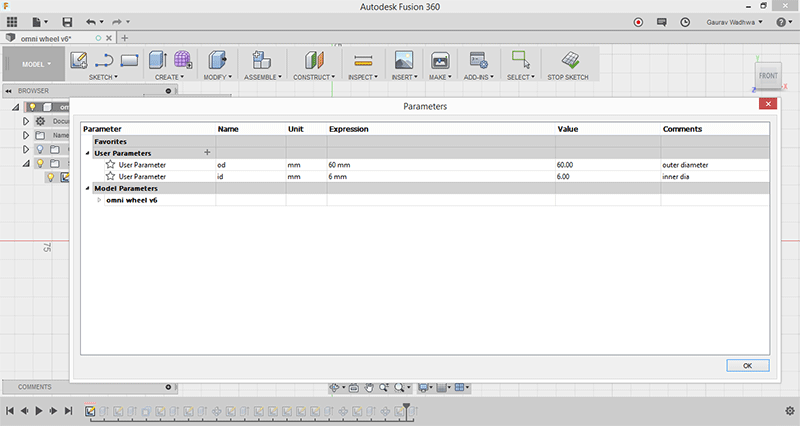800x426 pixels.
Task: Select the Modify press pull tool
Action: 217,60
